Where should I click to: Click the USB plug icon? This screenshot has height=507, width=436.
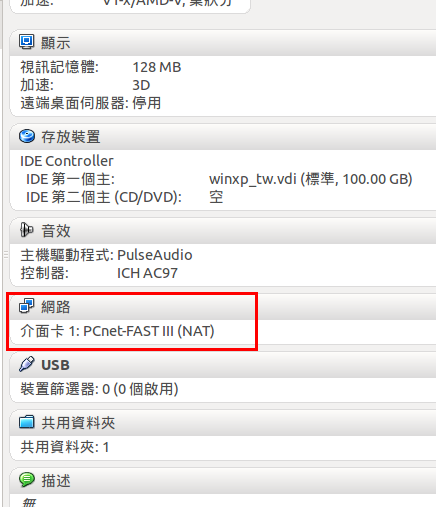coord(27,364)
